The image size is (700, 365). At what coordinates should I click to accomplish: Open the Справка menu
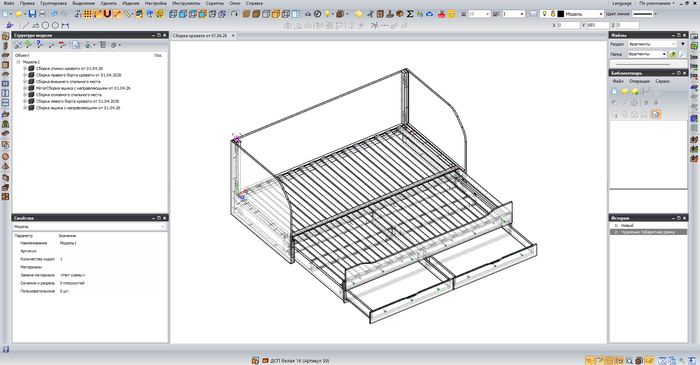254,3
